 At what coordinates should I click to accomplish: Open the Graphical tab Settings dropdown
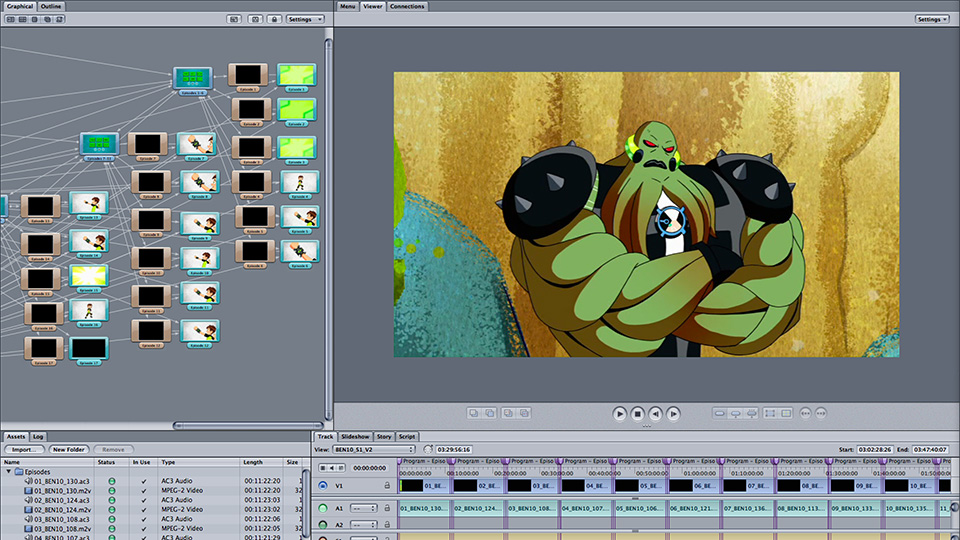[x=305, y=19]
